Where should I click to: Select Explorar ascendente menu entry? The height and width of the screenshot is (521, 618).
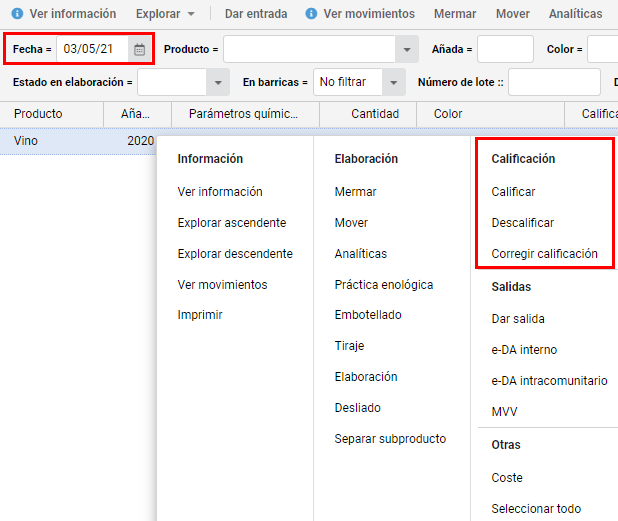(232, 223)
